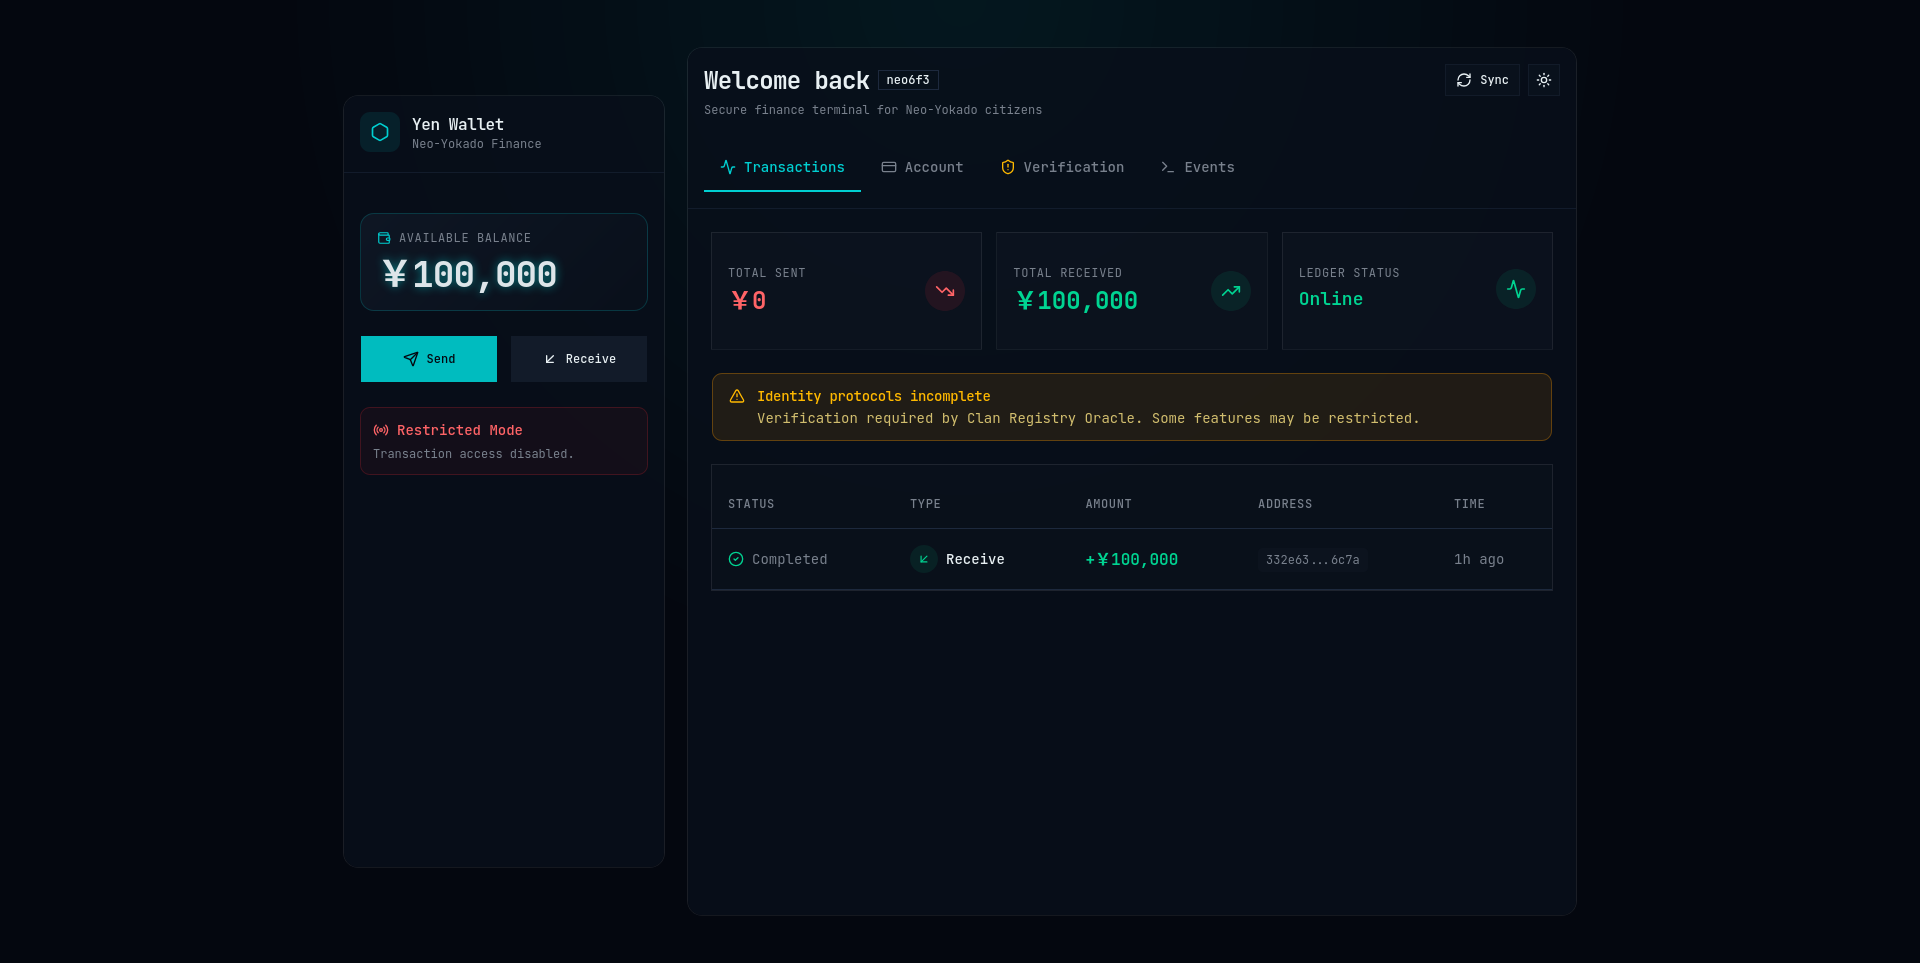
Task: Click the trending-down icon on Total Sent card
Action: pos(944,291)
